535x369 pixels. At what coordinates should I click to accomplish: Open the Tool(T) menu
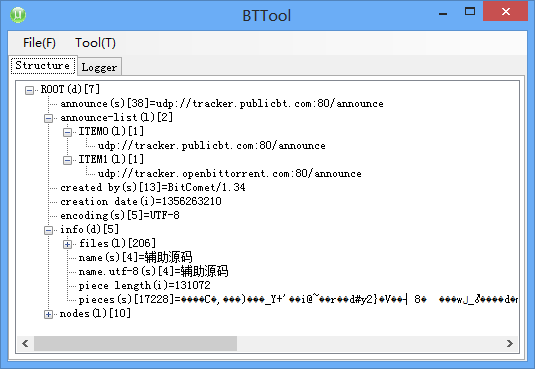pyautogui.click(x=95, y=43)
